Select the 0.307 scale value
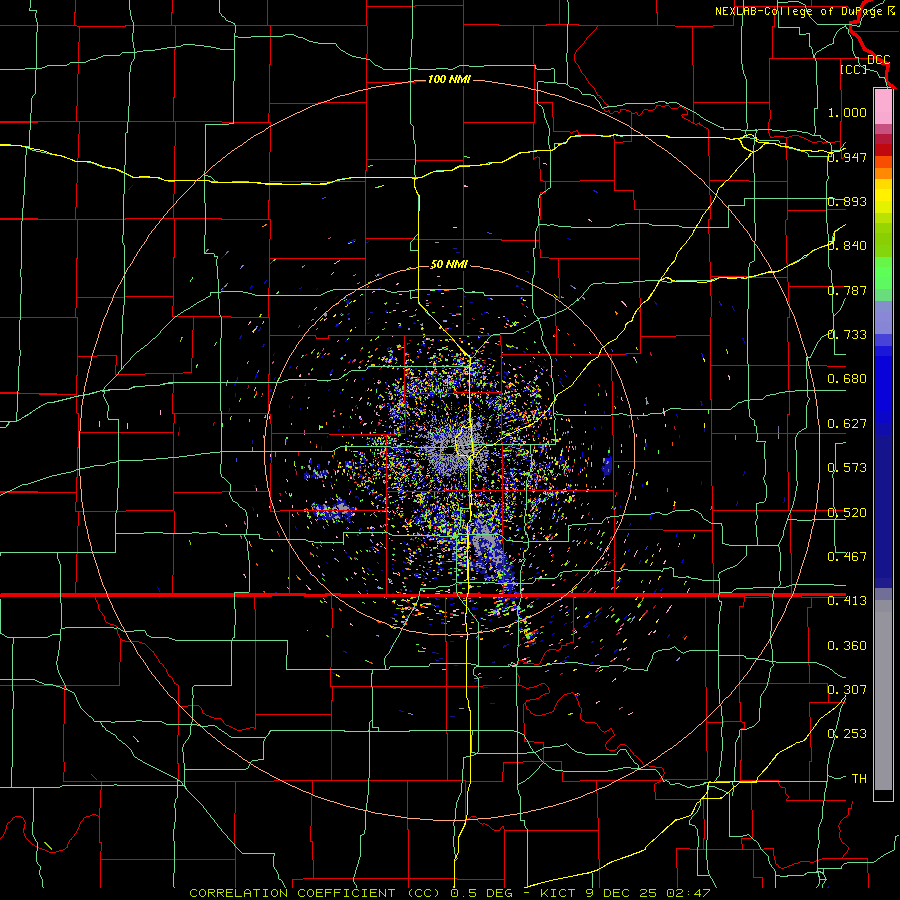900x900 pixels. pyautogui.click(x=847, y=690)
